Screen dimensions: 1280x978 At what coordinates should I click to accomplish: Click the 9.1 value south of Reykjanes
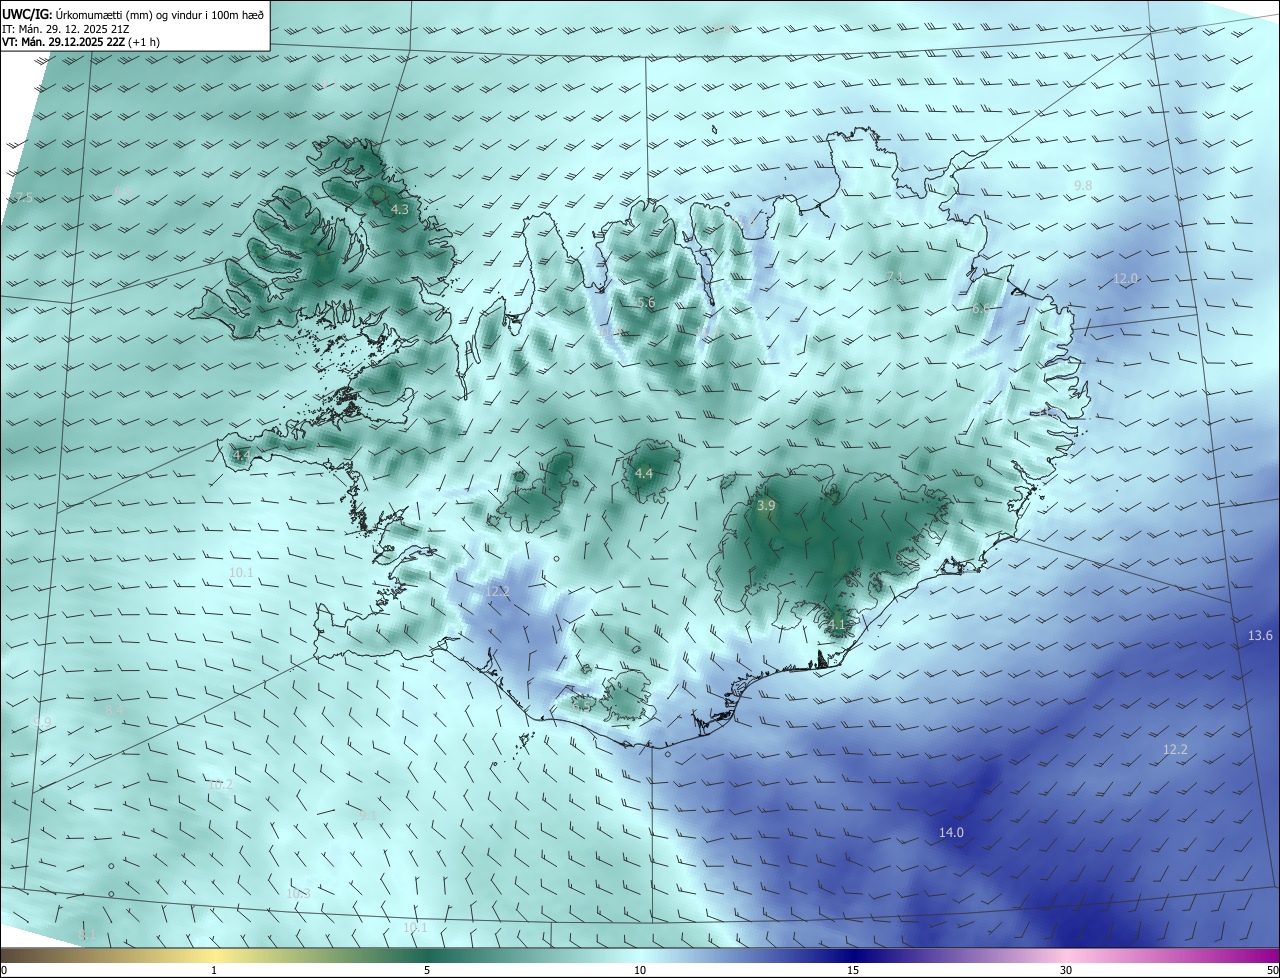tap(368, 816)
